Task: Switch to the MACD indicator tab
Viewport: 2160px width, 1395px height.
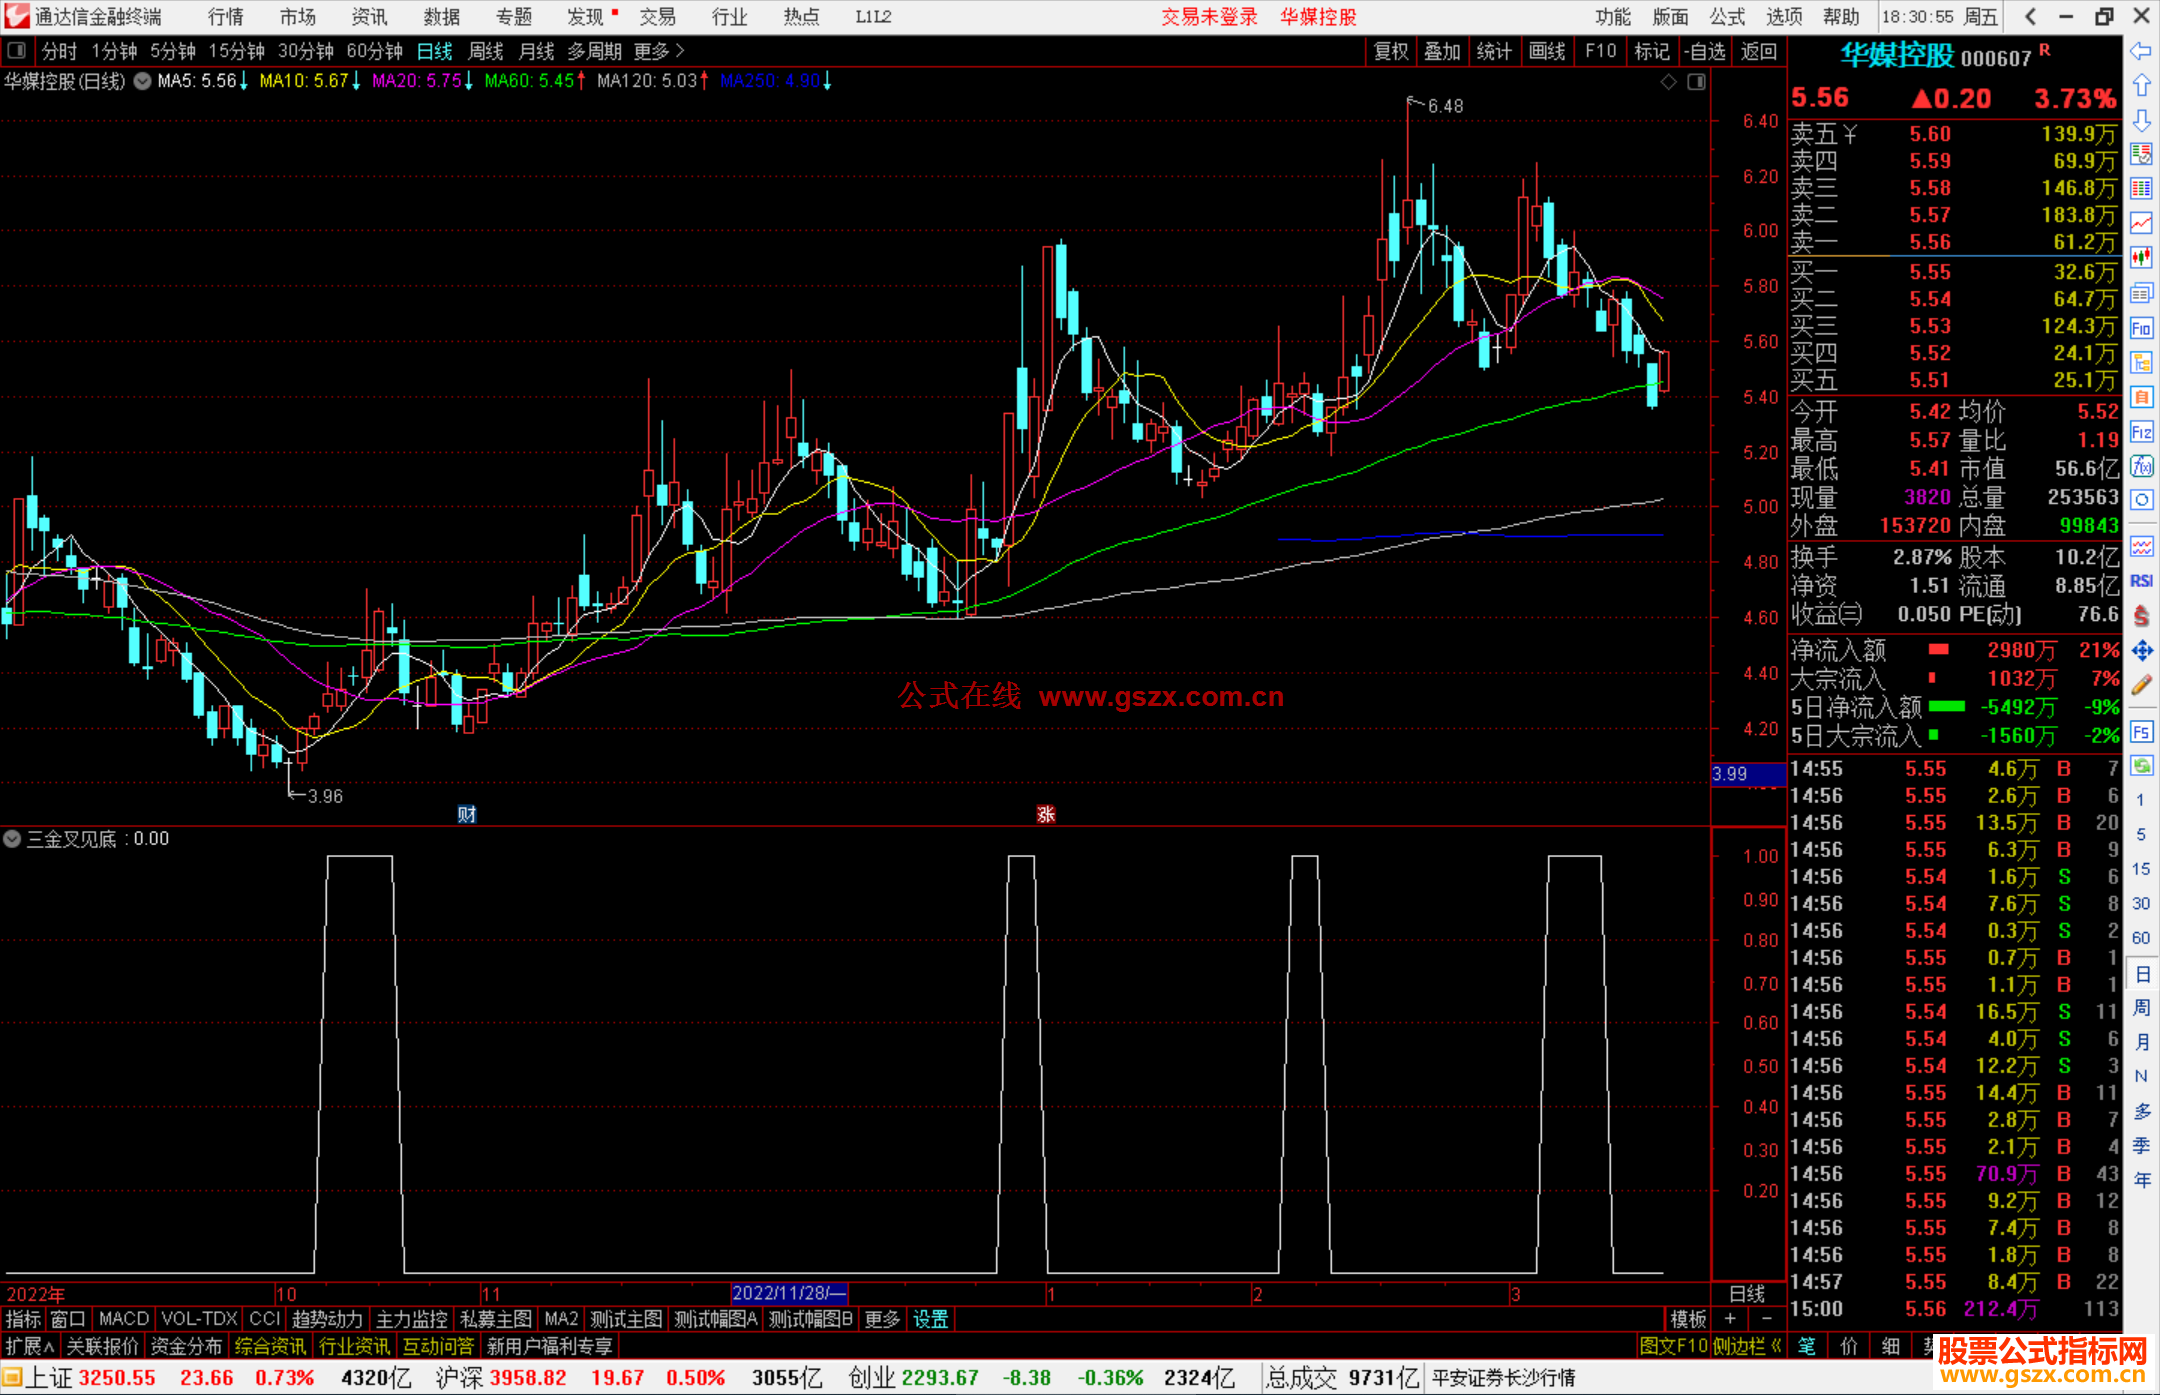Action: tap(123, 1319)
